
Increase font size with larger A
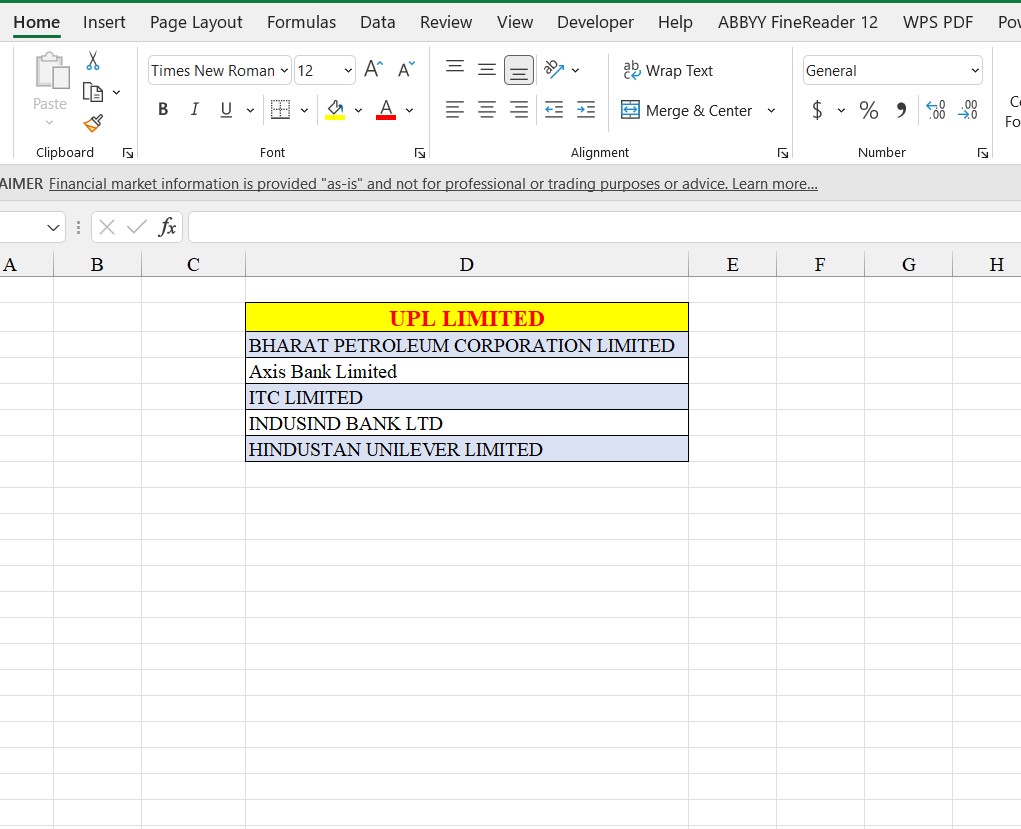coord(374,69)
